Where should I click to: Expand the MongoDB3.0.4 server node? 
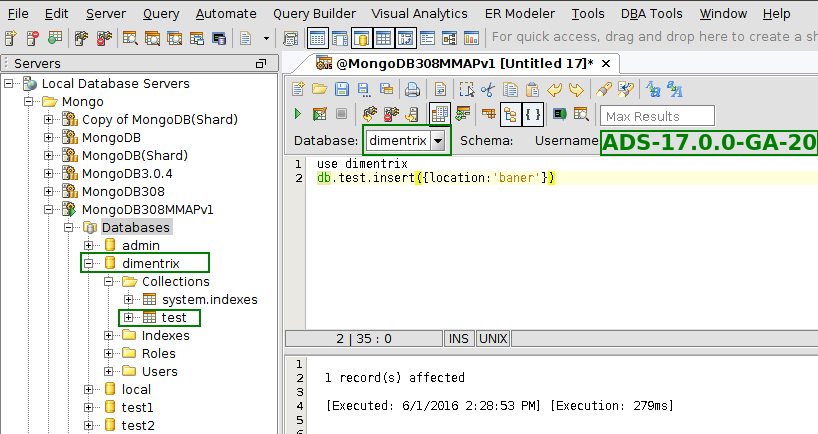(x=49, y=173)
